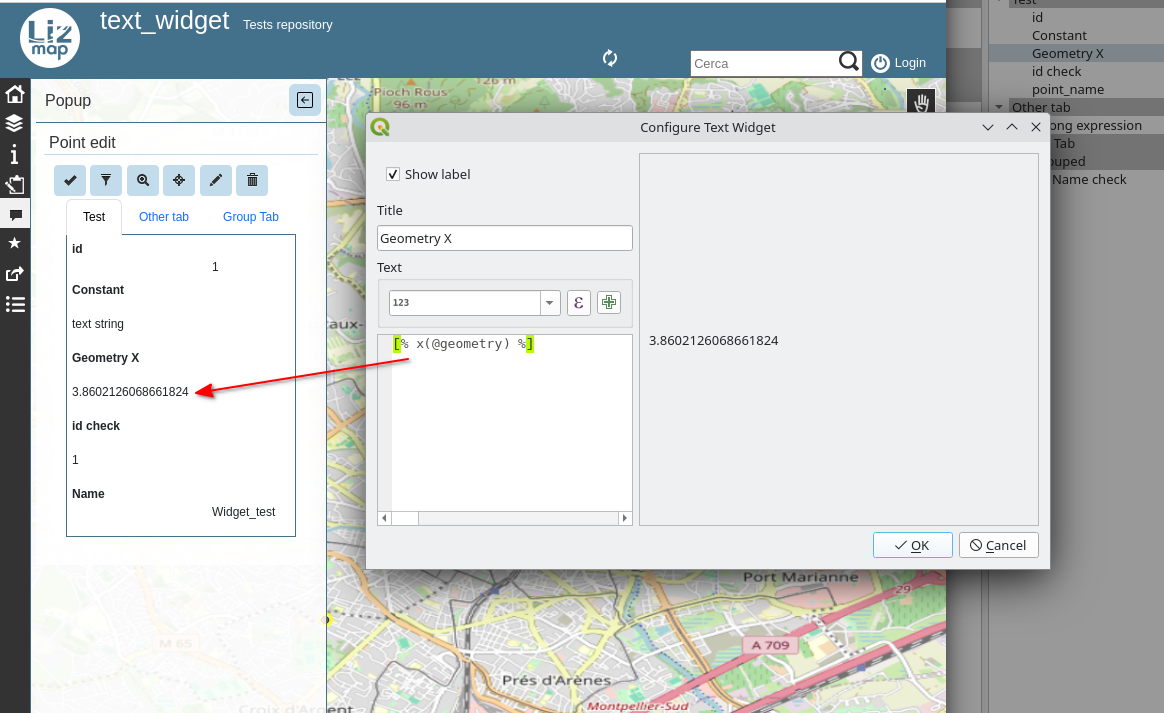
Task: Uncheck the Show label checkbox
Action: [393, 174]
